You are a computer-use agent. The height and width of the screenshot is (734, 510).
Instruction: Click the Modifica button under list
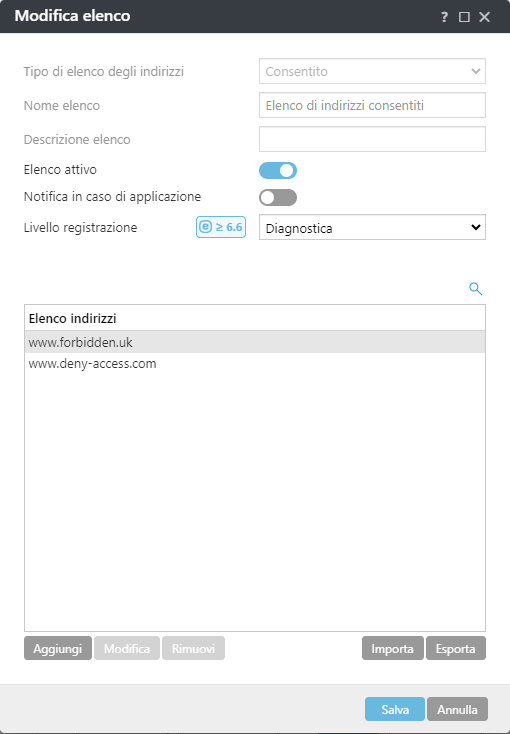127,648
